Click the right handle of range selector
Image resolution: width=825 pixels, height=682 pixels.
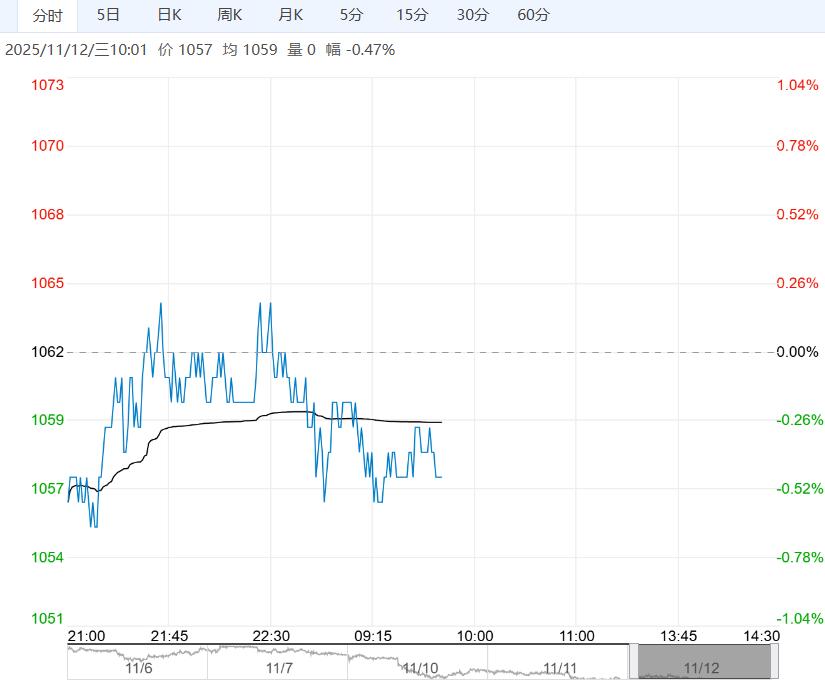click(774, 662)
